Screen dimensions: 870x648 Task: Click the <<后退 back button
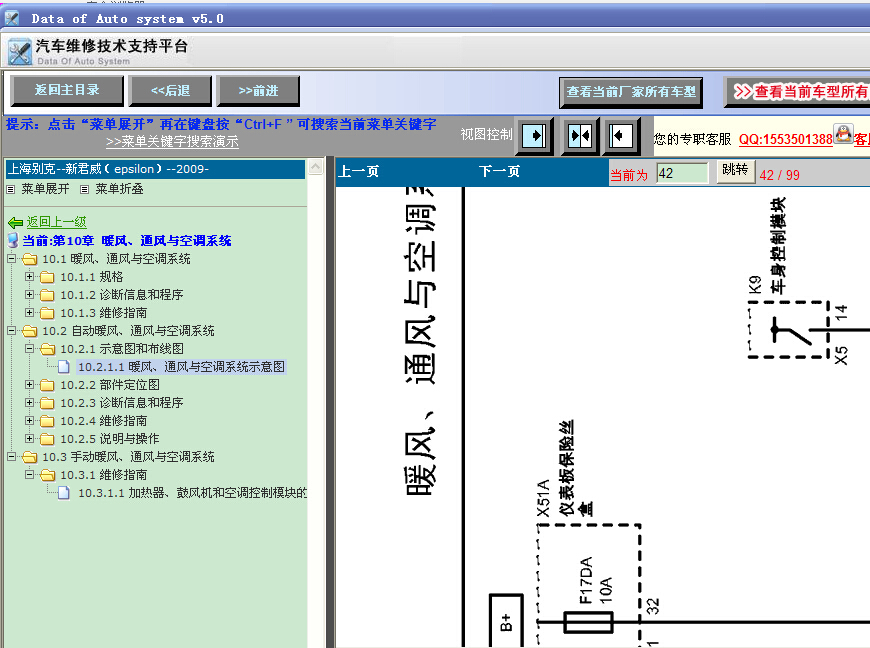[170, 90]
